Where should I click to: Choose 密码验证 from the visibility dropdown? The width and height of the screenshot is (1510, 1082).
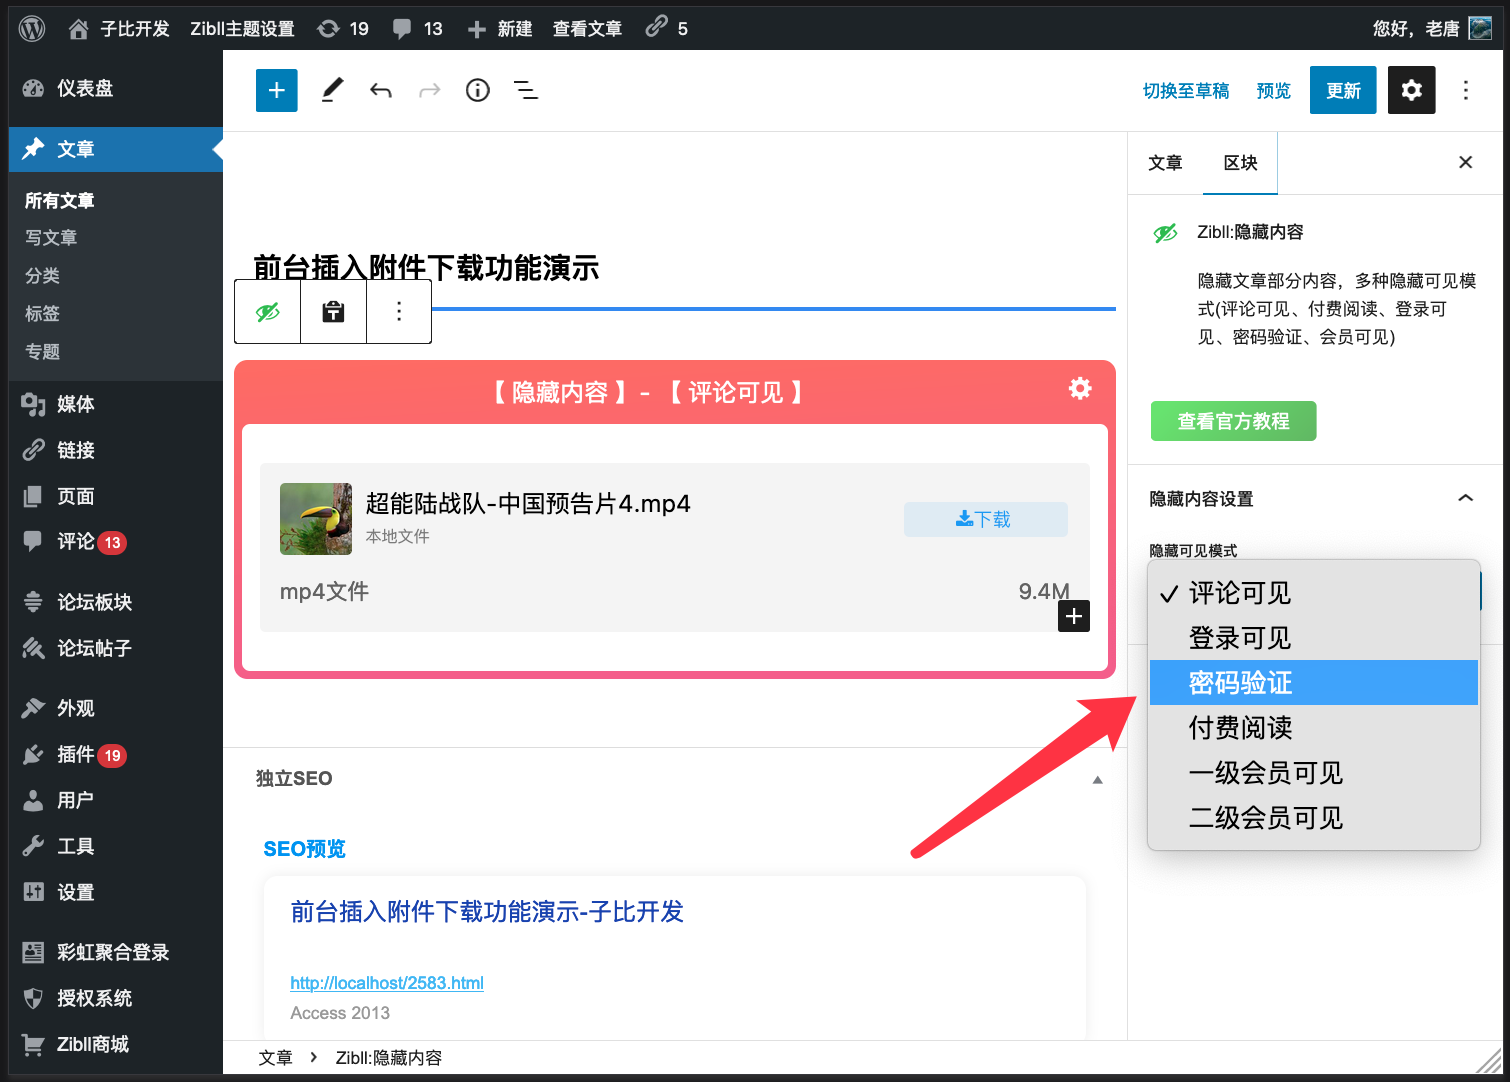point(1240,682)
